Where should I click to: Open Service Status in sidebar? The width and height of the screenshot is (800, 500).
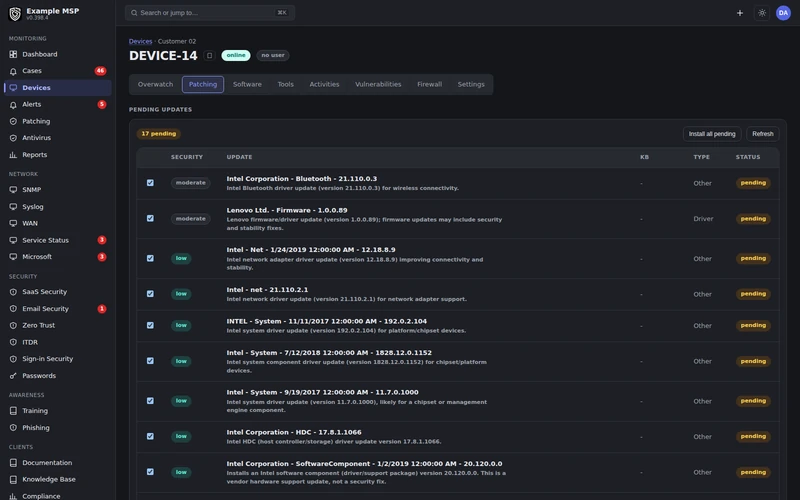pyautogui.click(x=57, y=240)
